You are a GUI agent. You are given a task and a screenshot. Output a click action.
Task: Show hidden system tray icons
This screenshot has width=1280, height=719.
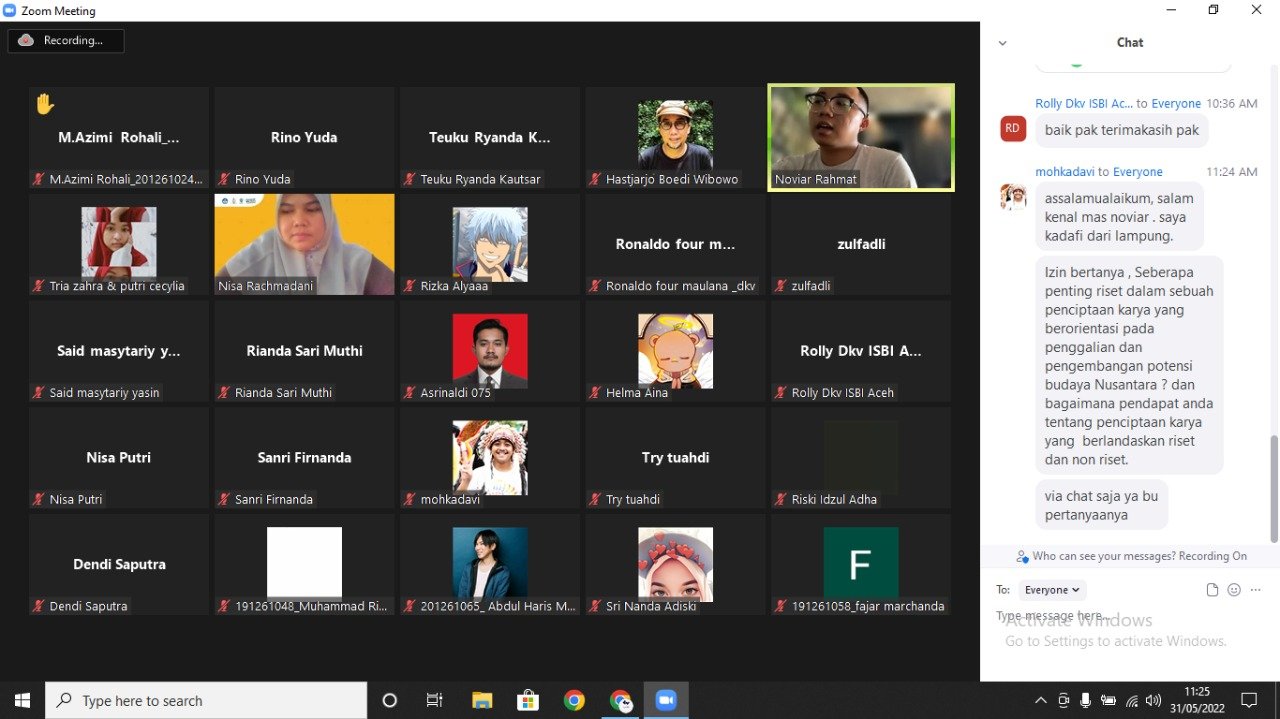click(x=1041, y=700)
